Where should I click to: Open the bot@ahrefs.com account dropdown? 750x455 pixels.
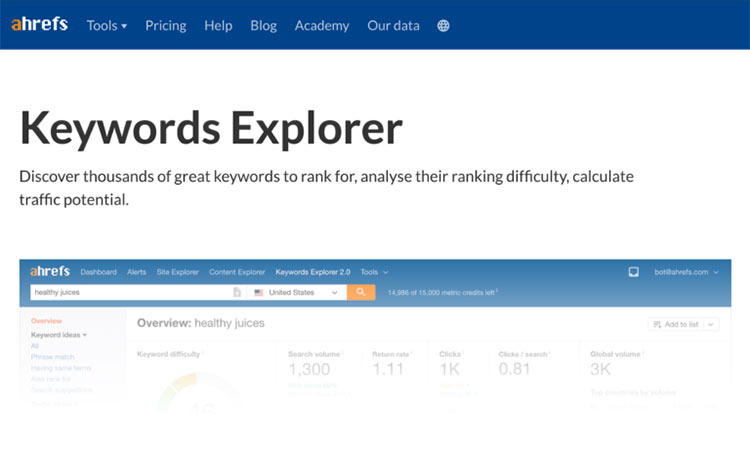tap(686, 272)
